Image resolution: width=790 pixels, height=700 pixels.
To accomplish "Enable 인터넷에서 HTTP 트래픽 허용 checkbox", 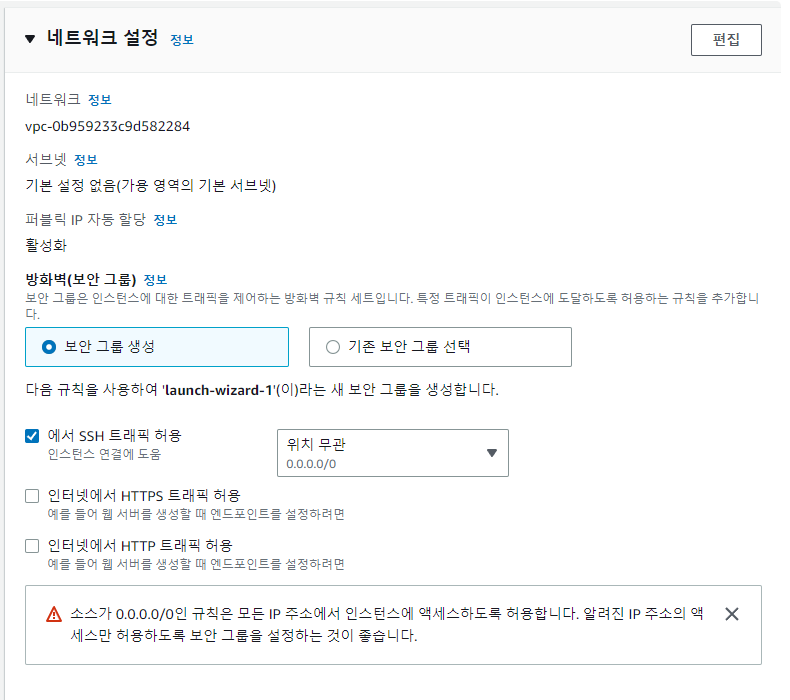I will coord(32,546).
